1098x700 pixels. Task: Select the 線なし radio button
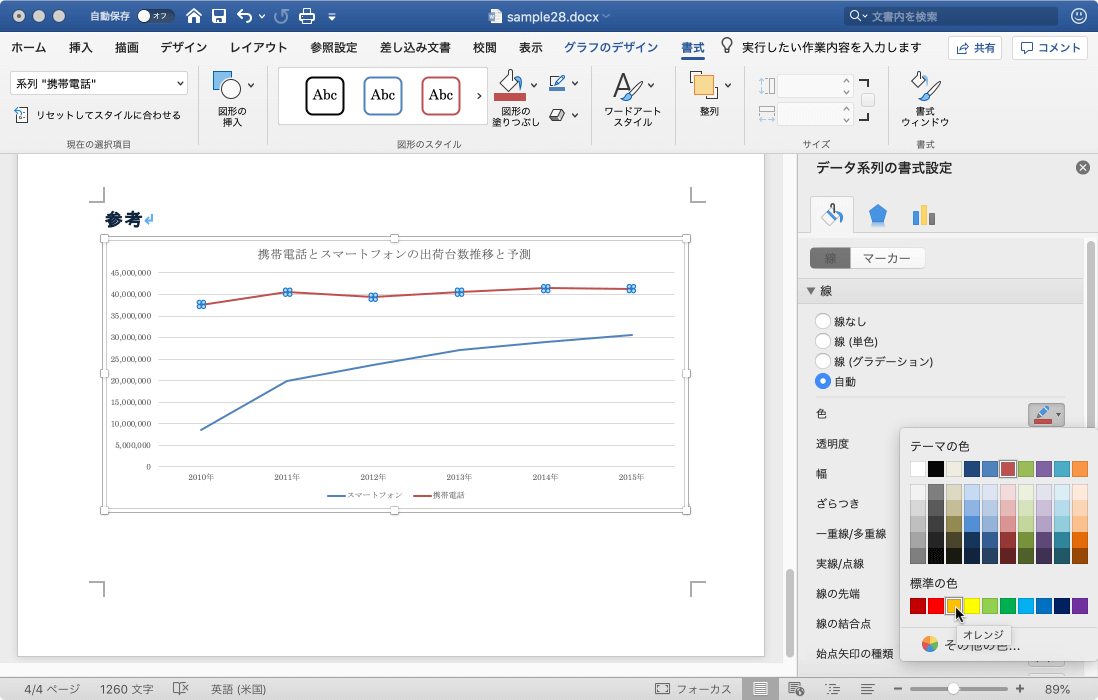823,321
